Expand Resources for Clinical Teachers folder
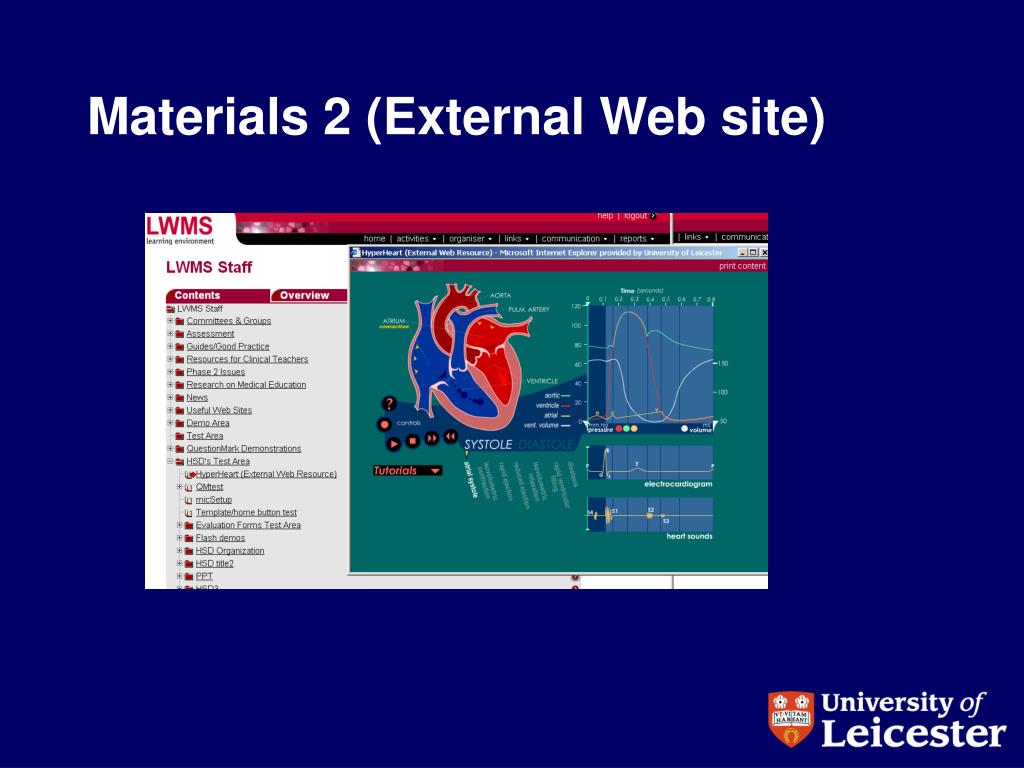Image resolution: width=1024 pixels, height=768 pixels. pos(170,359)
